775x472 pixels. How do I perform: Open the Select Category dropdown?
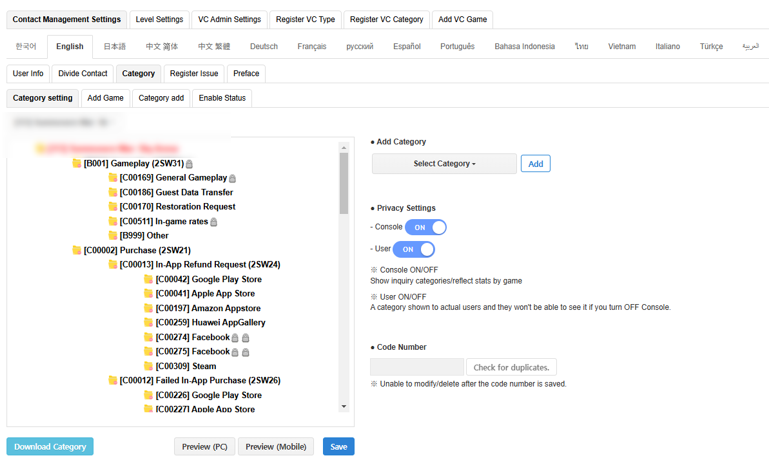click(x=444, y=164)
